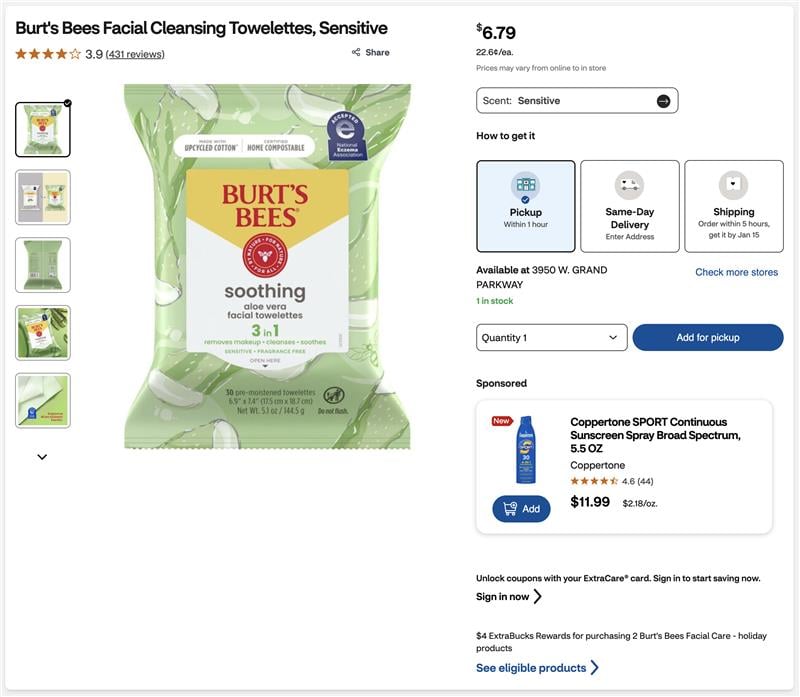
Task: Click the Shipping box icon
Action: [x=733, y=185]
